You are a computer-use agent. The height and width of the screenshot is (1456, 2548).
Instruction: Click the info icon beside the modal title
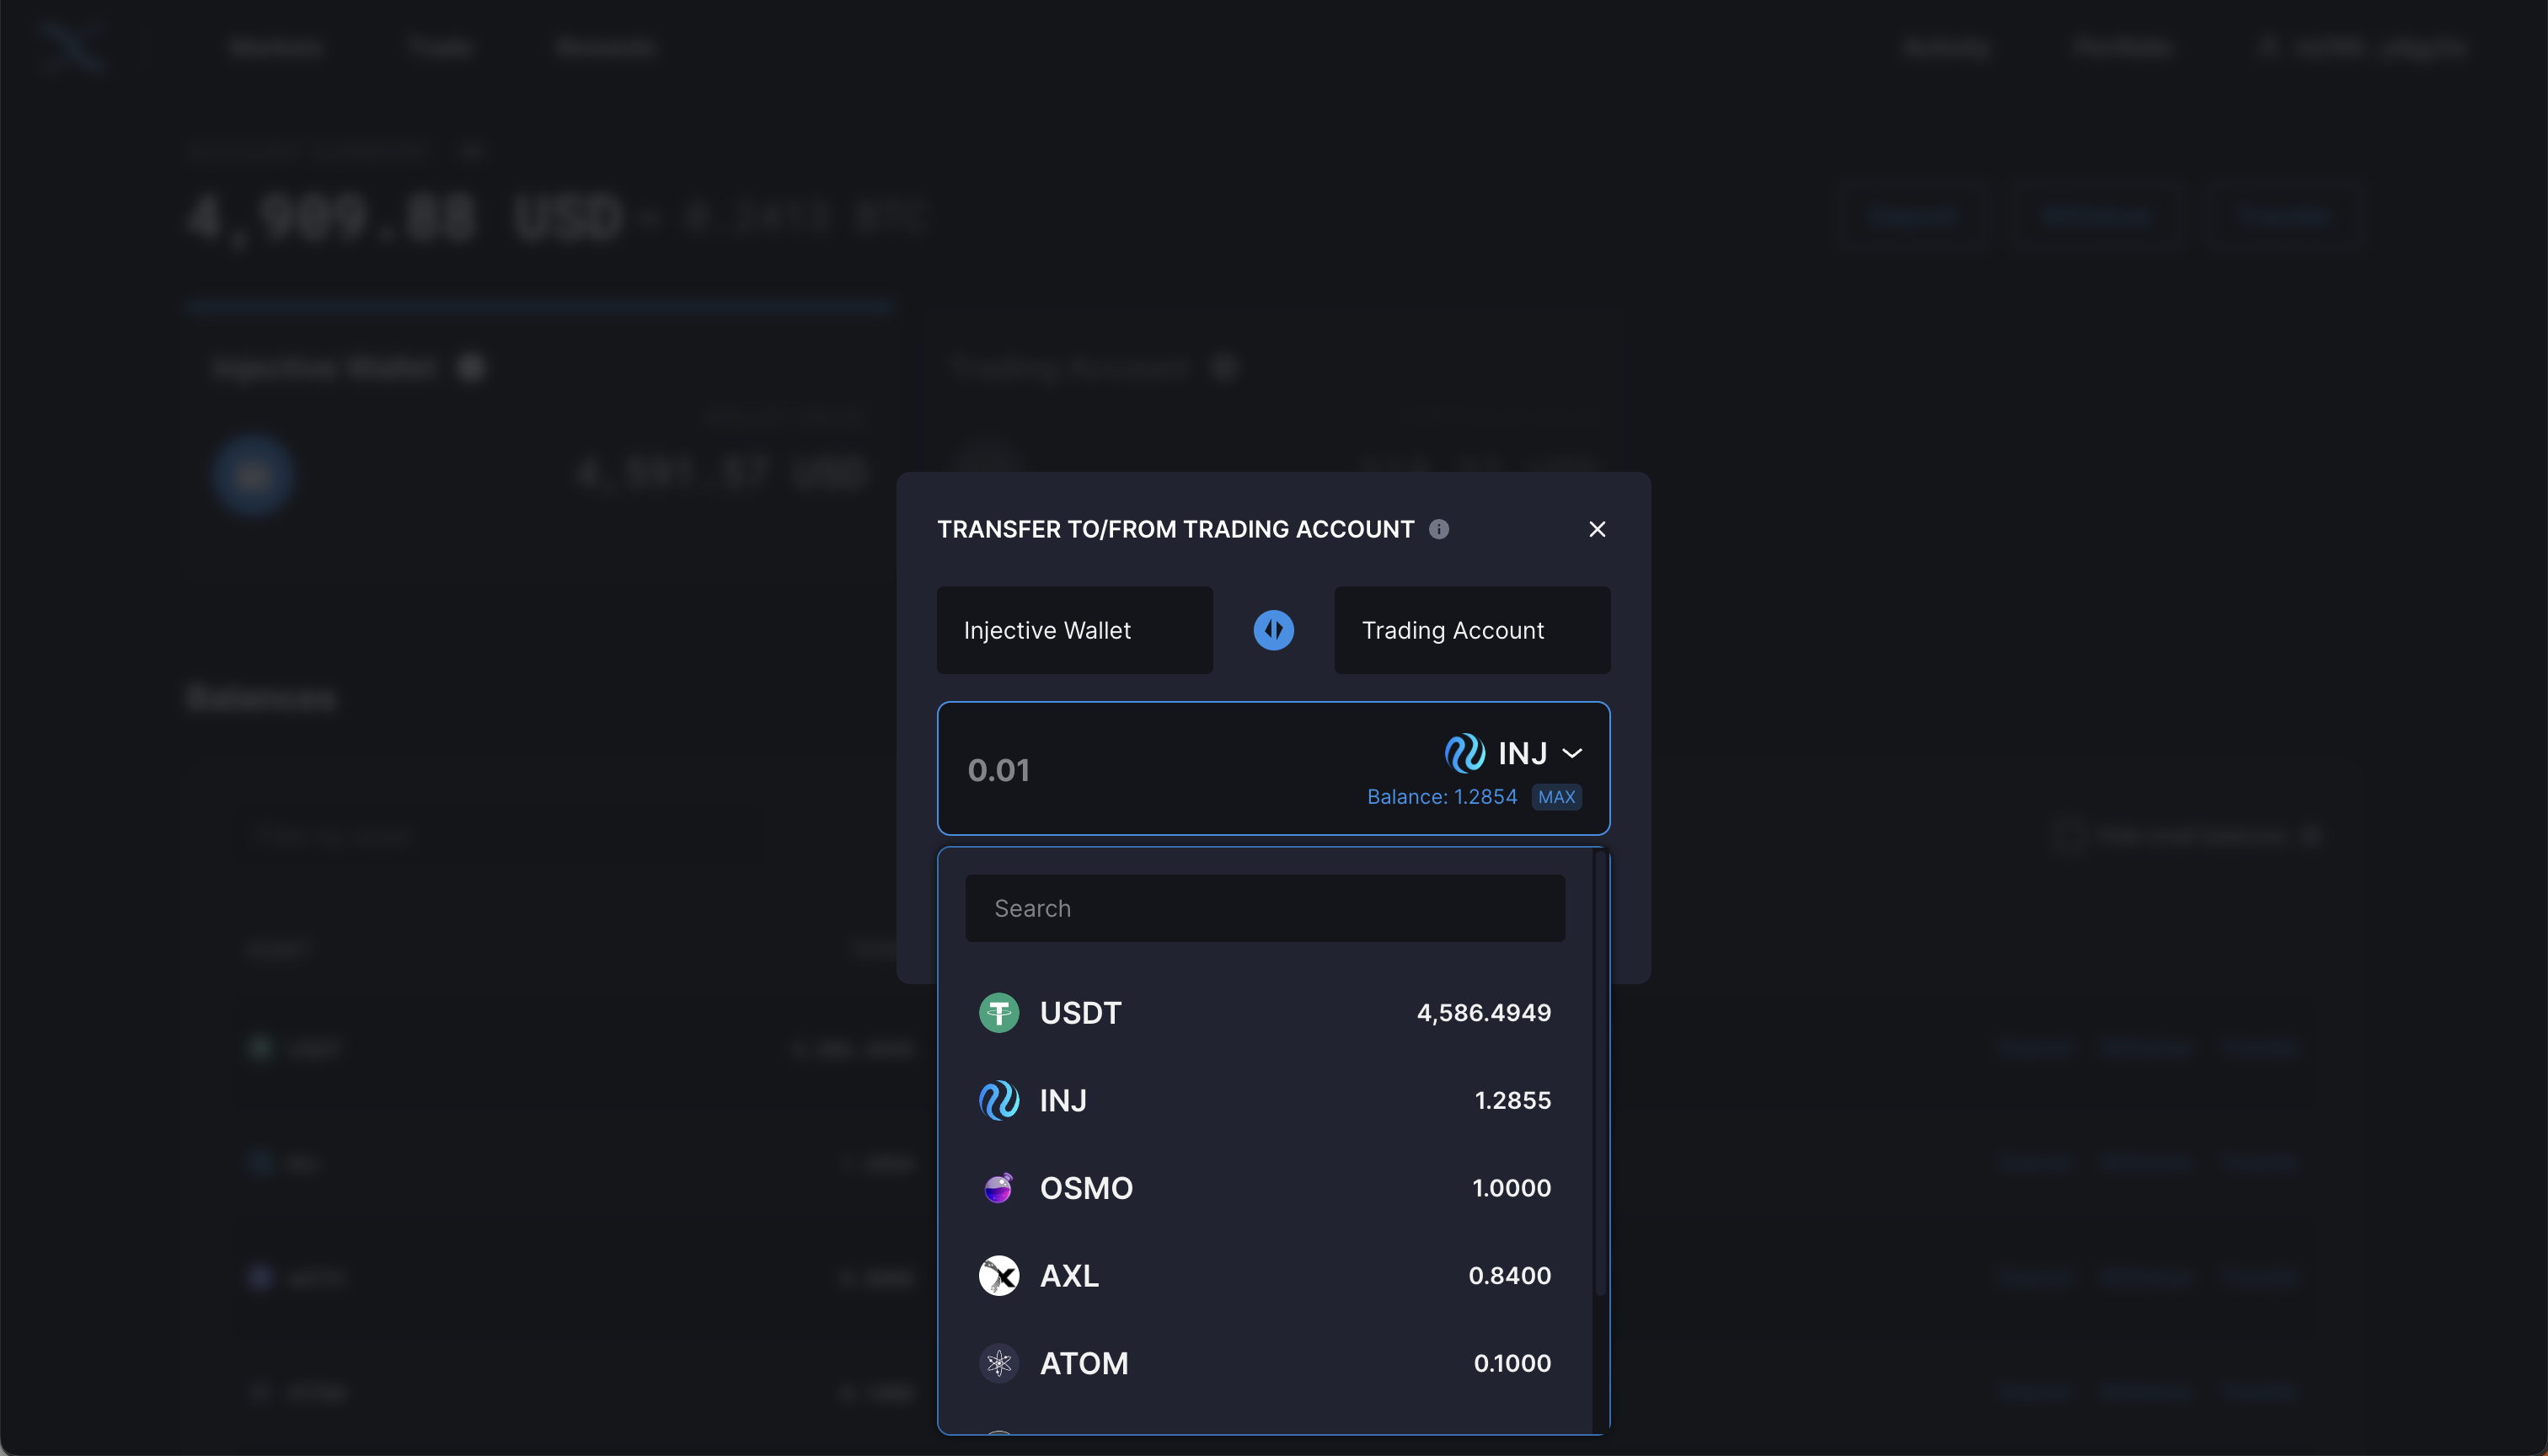click(1438, 529)
